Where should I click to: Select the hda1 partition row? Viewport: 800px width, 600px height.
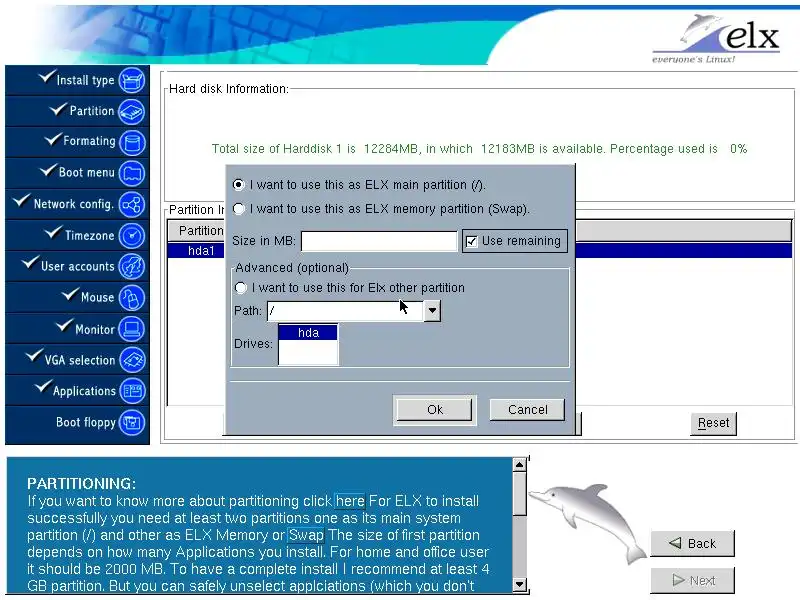click(x=480, y=251)
